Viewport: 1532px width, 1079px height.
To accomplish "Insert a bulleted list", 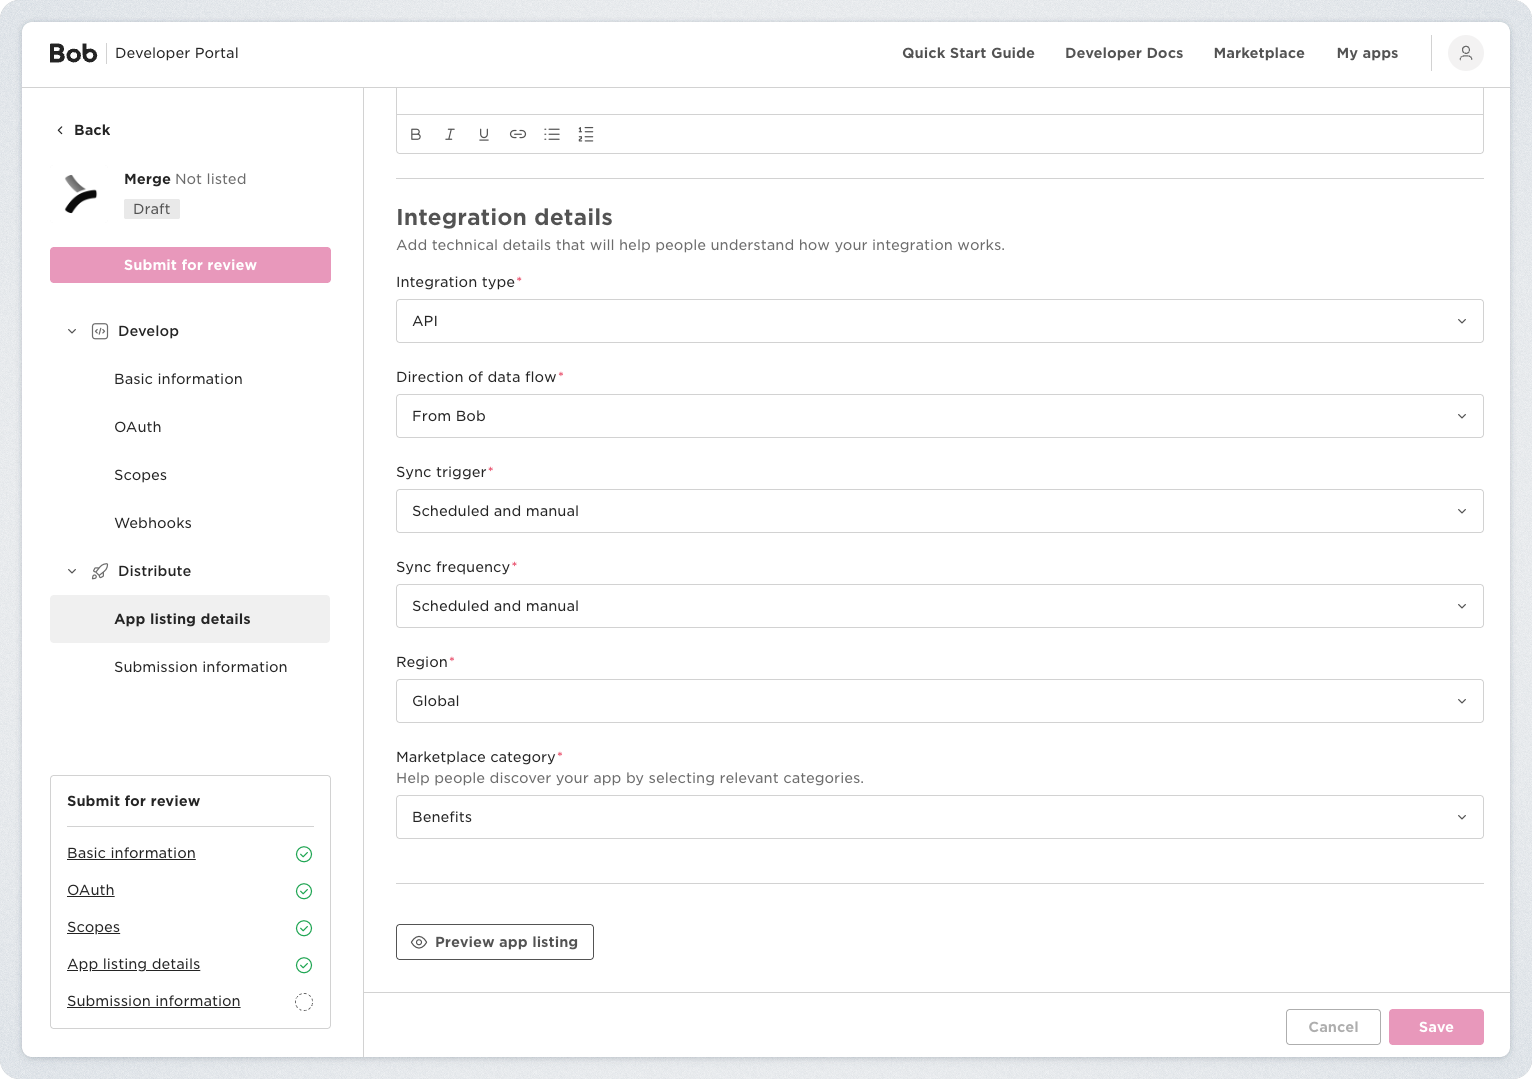I will point(552,134).
